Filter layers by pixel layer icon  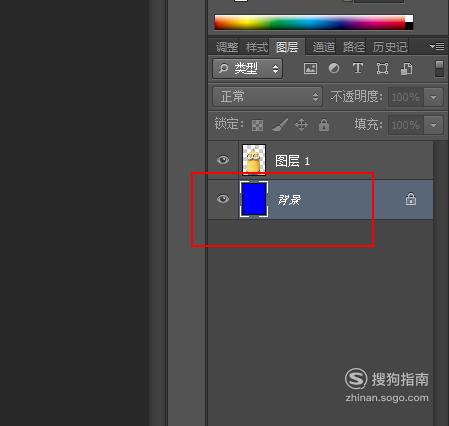pyautogui.click(x=310, y=69)
